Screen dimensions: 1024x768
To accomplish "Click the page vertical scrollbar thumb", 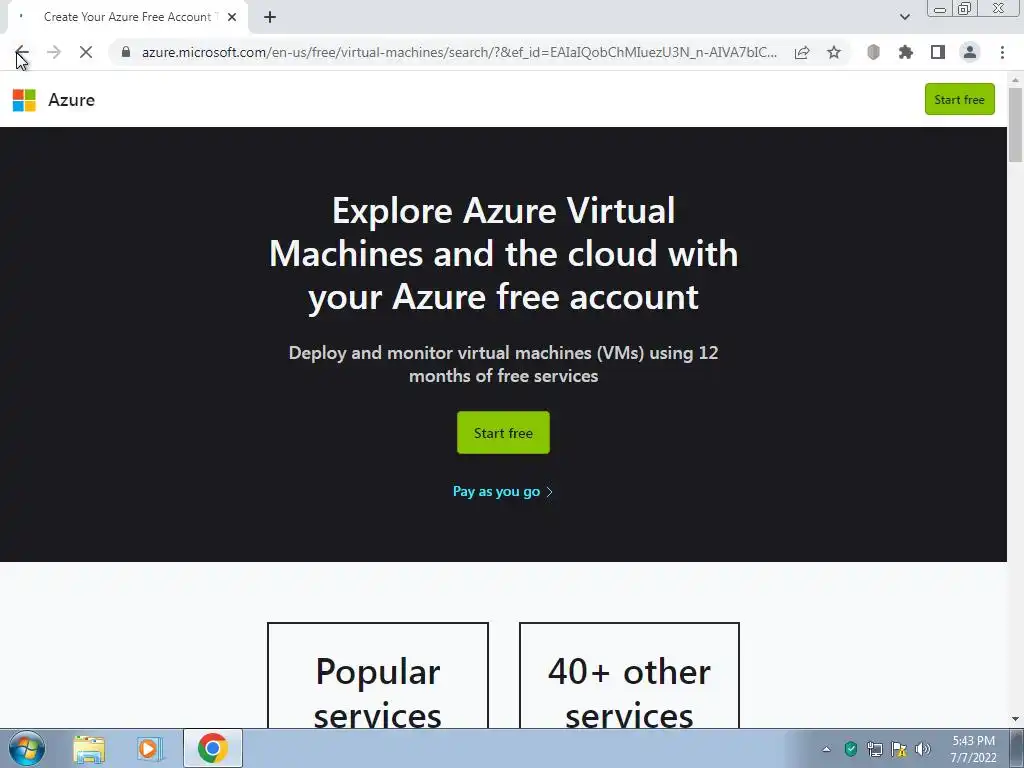I will click(1015, 124).
